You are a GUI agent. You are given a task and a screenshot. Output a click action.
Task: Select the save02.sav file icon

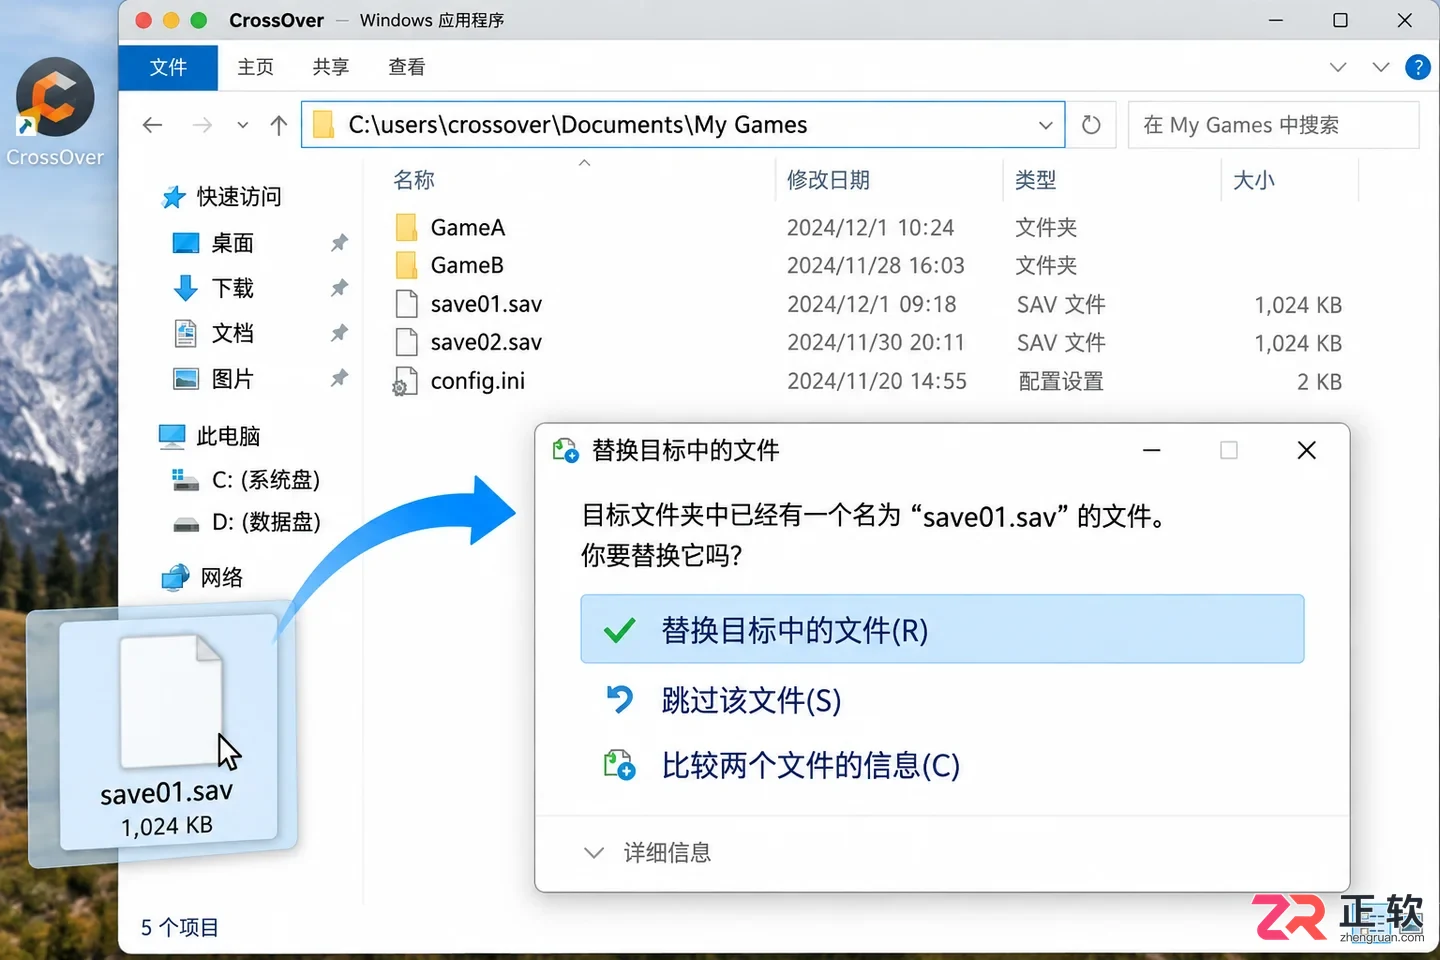point(406,342)
